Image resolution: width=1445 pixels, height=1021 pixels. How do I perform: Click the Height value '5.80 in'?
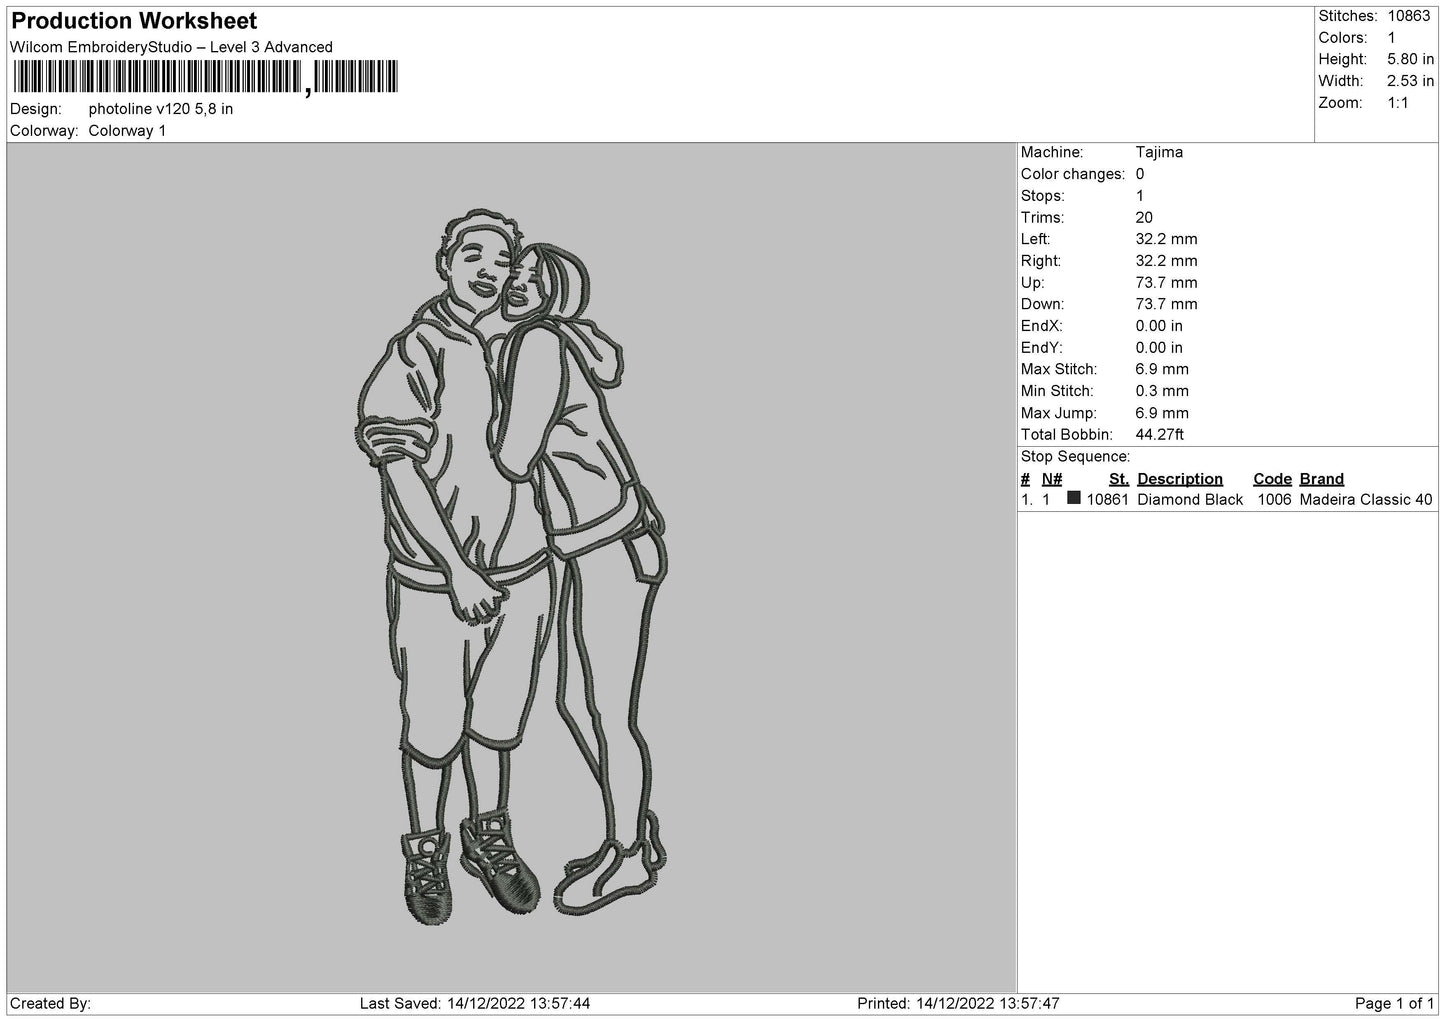point(1410,60)
